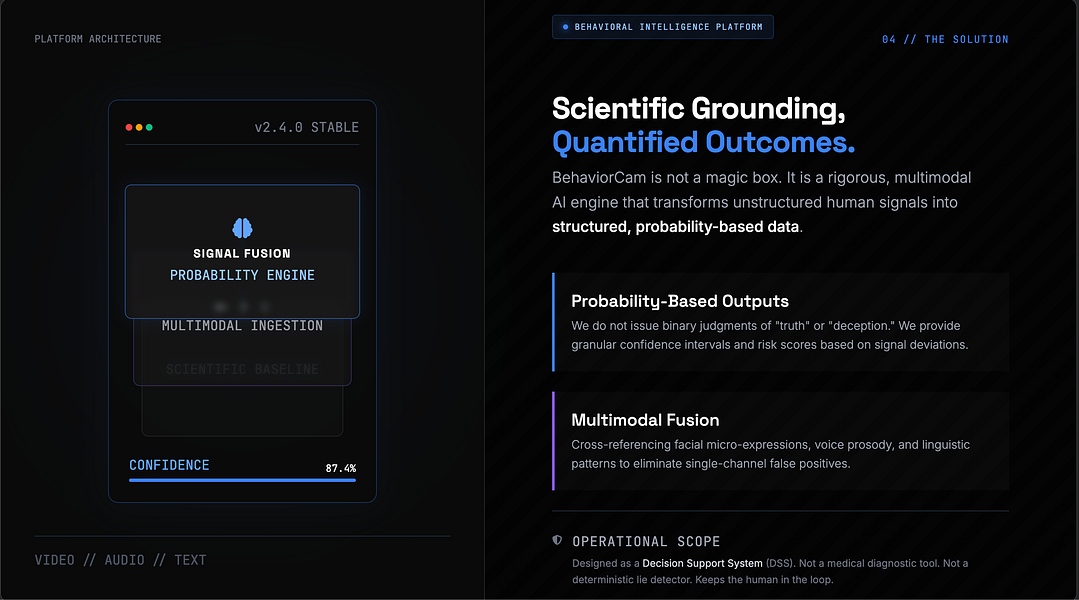Click the v2.4.0 STABLE version text
This screenshot has height=600, width=1079.
coord(307,127)
